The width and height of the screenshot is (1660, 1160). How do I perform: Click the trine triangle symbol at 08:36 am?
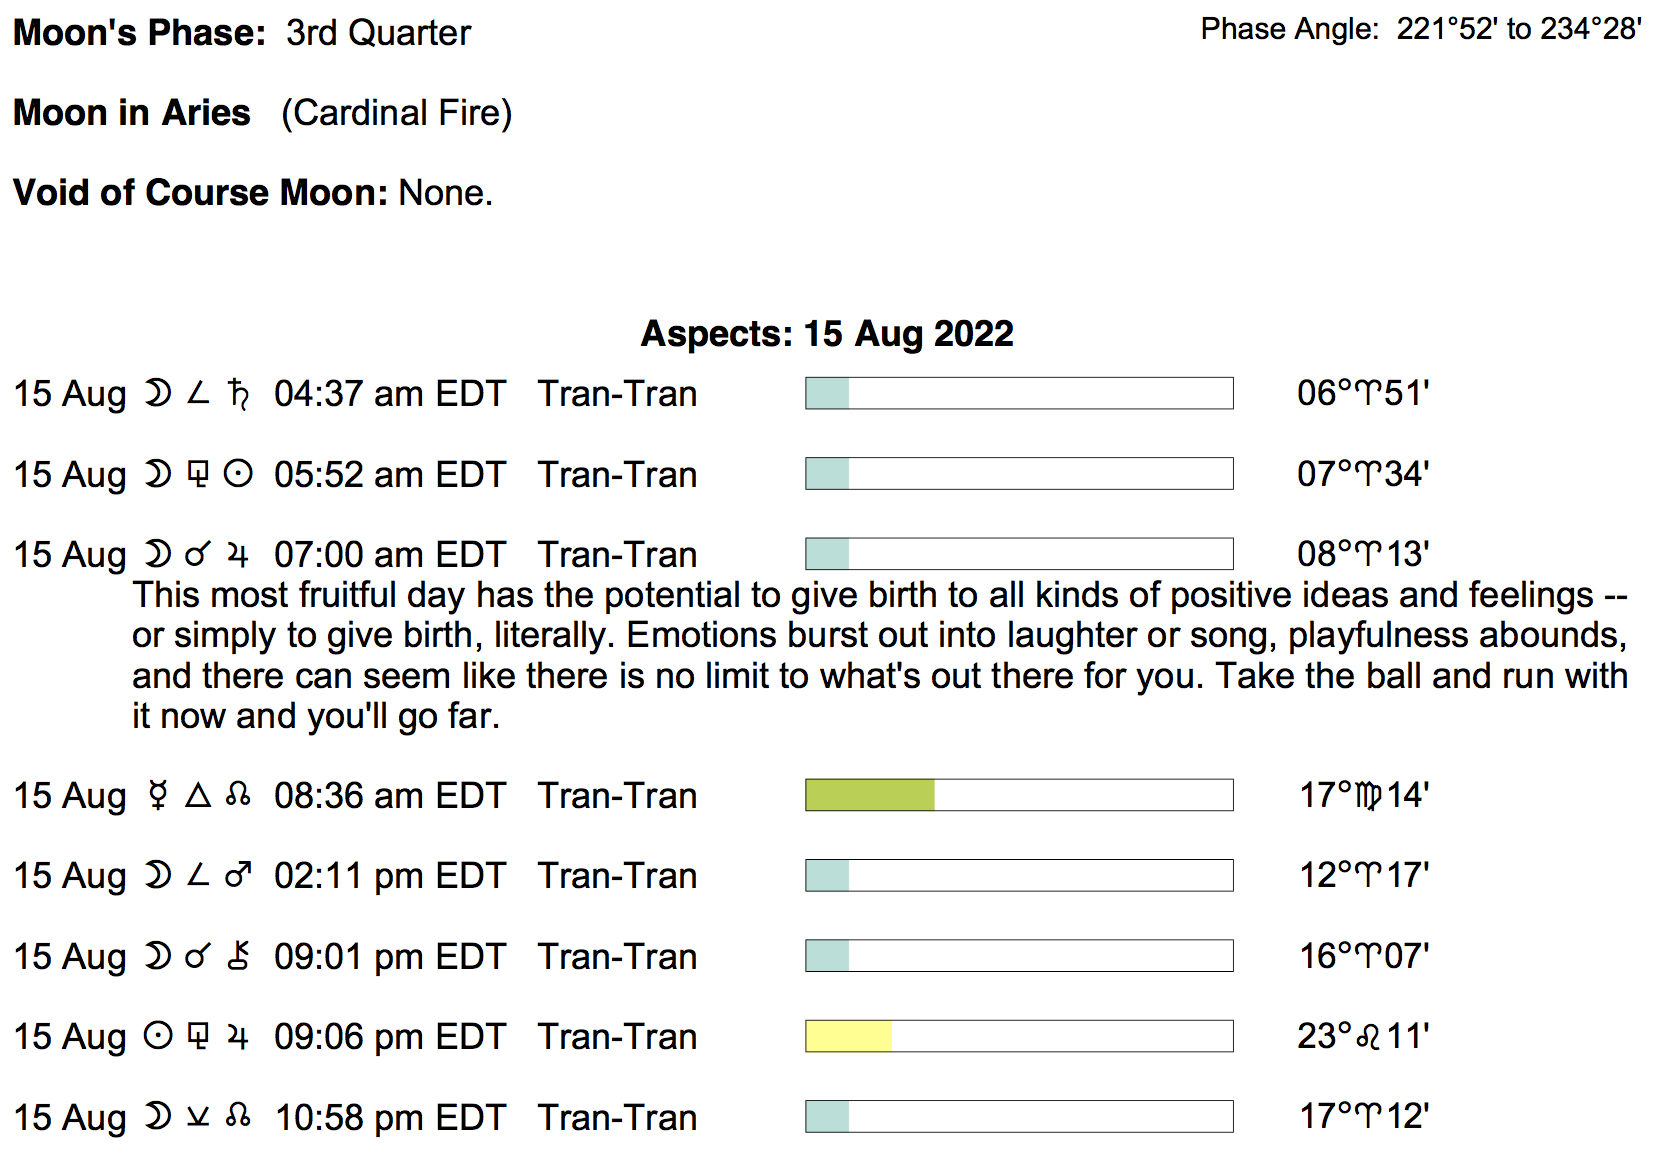[198, 796]
